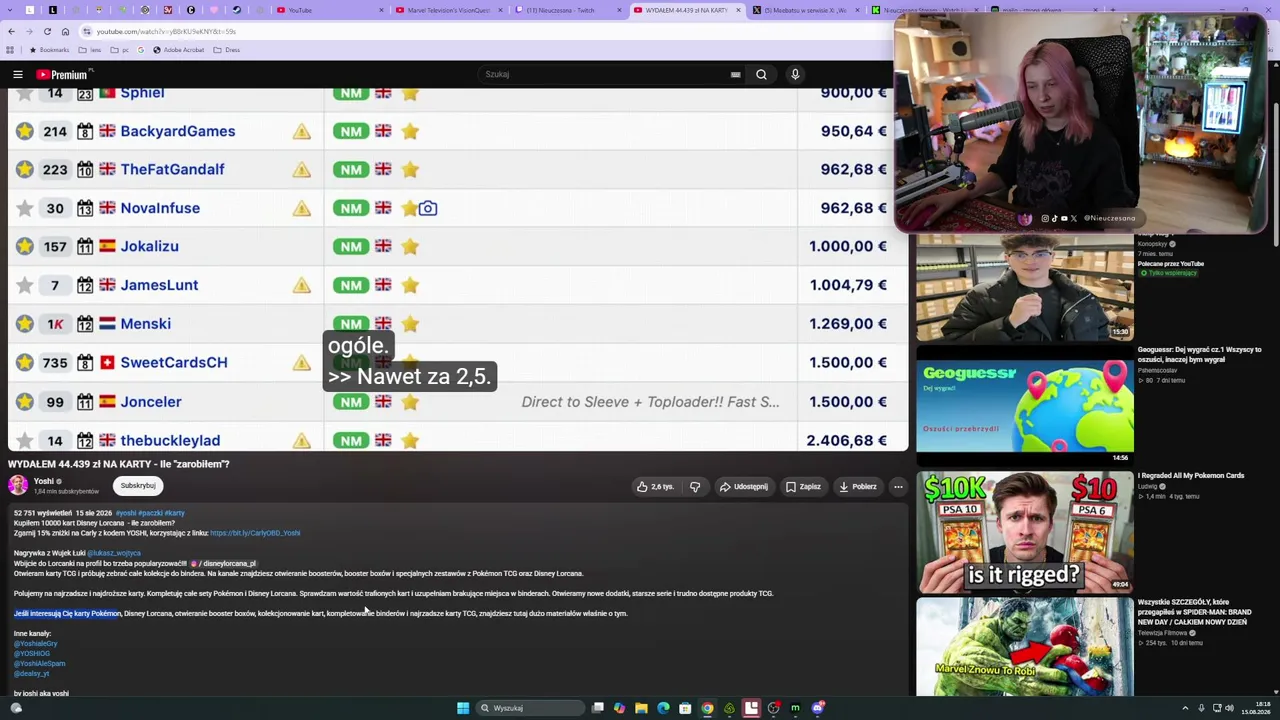Click the seller name BackyardGames in video
Screen dimensions: 1280x720
pyautogui.click(x=178, y=131)
